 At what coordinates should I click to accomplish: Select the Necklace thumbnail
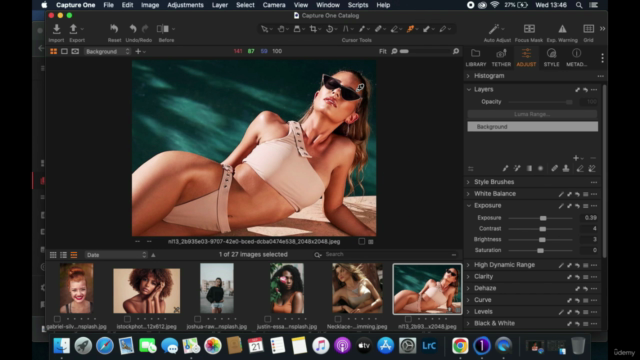click(357, 288)
